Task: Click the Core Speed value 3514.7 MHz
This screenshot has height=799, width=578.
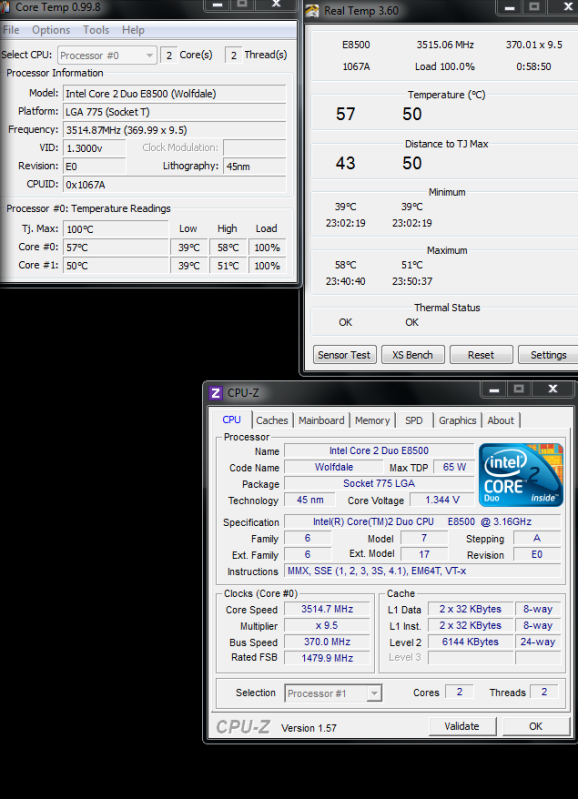Action: [x=327, y=609]
